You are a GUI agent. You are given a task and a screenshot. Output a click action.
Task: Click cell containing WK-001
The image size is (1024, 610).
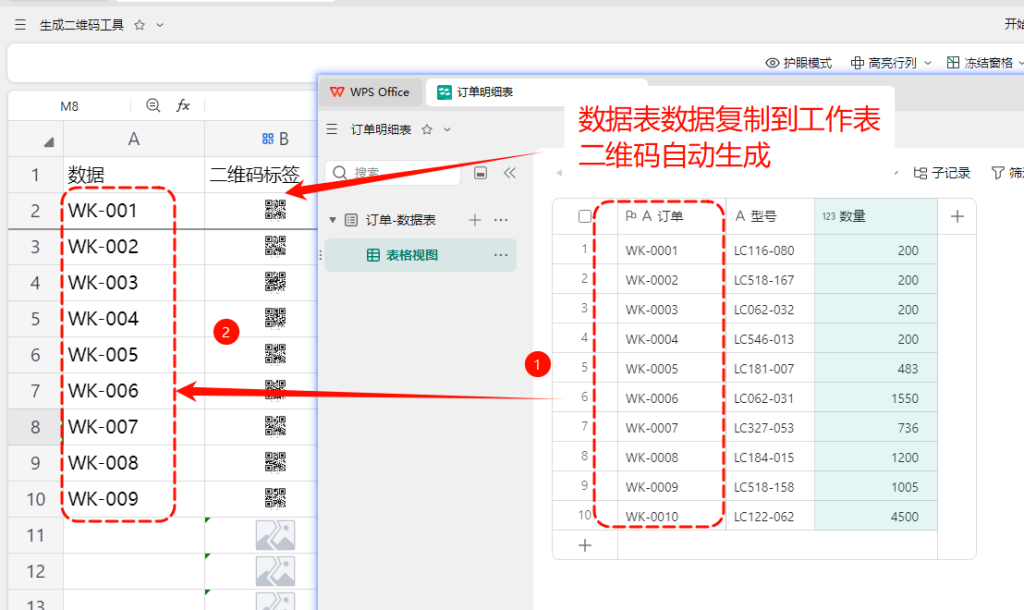pos(134,211)
